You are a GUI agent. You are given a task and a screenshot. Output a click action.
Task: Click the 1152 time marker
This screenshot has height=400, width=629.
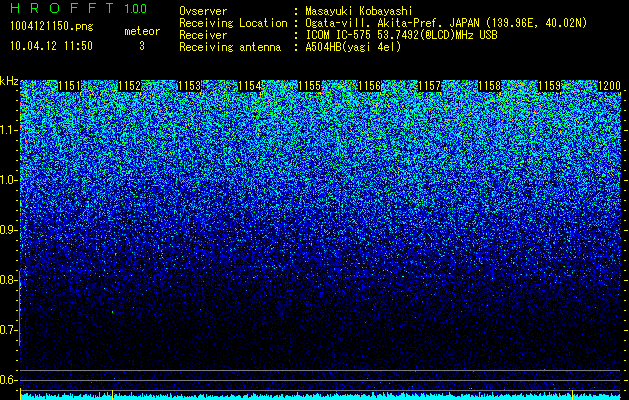coord(130,86)
